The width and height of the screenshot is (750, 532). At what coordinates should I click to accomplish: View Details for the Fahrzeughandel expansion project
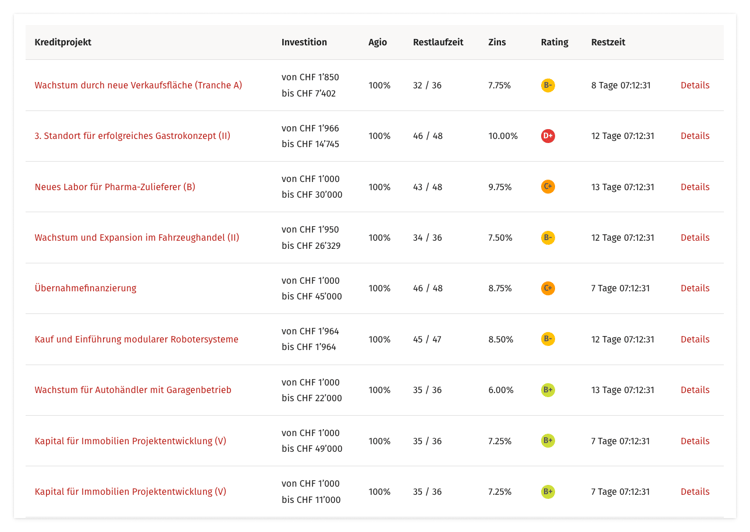(x=694, y=238)
